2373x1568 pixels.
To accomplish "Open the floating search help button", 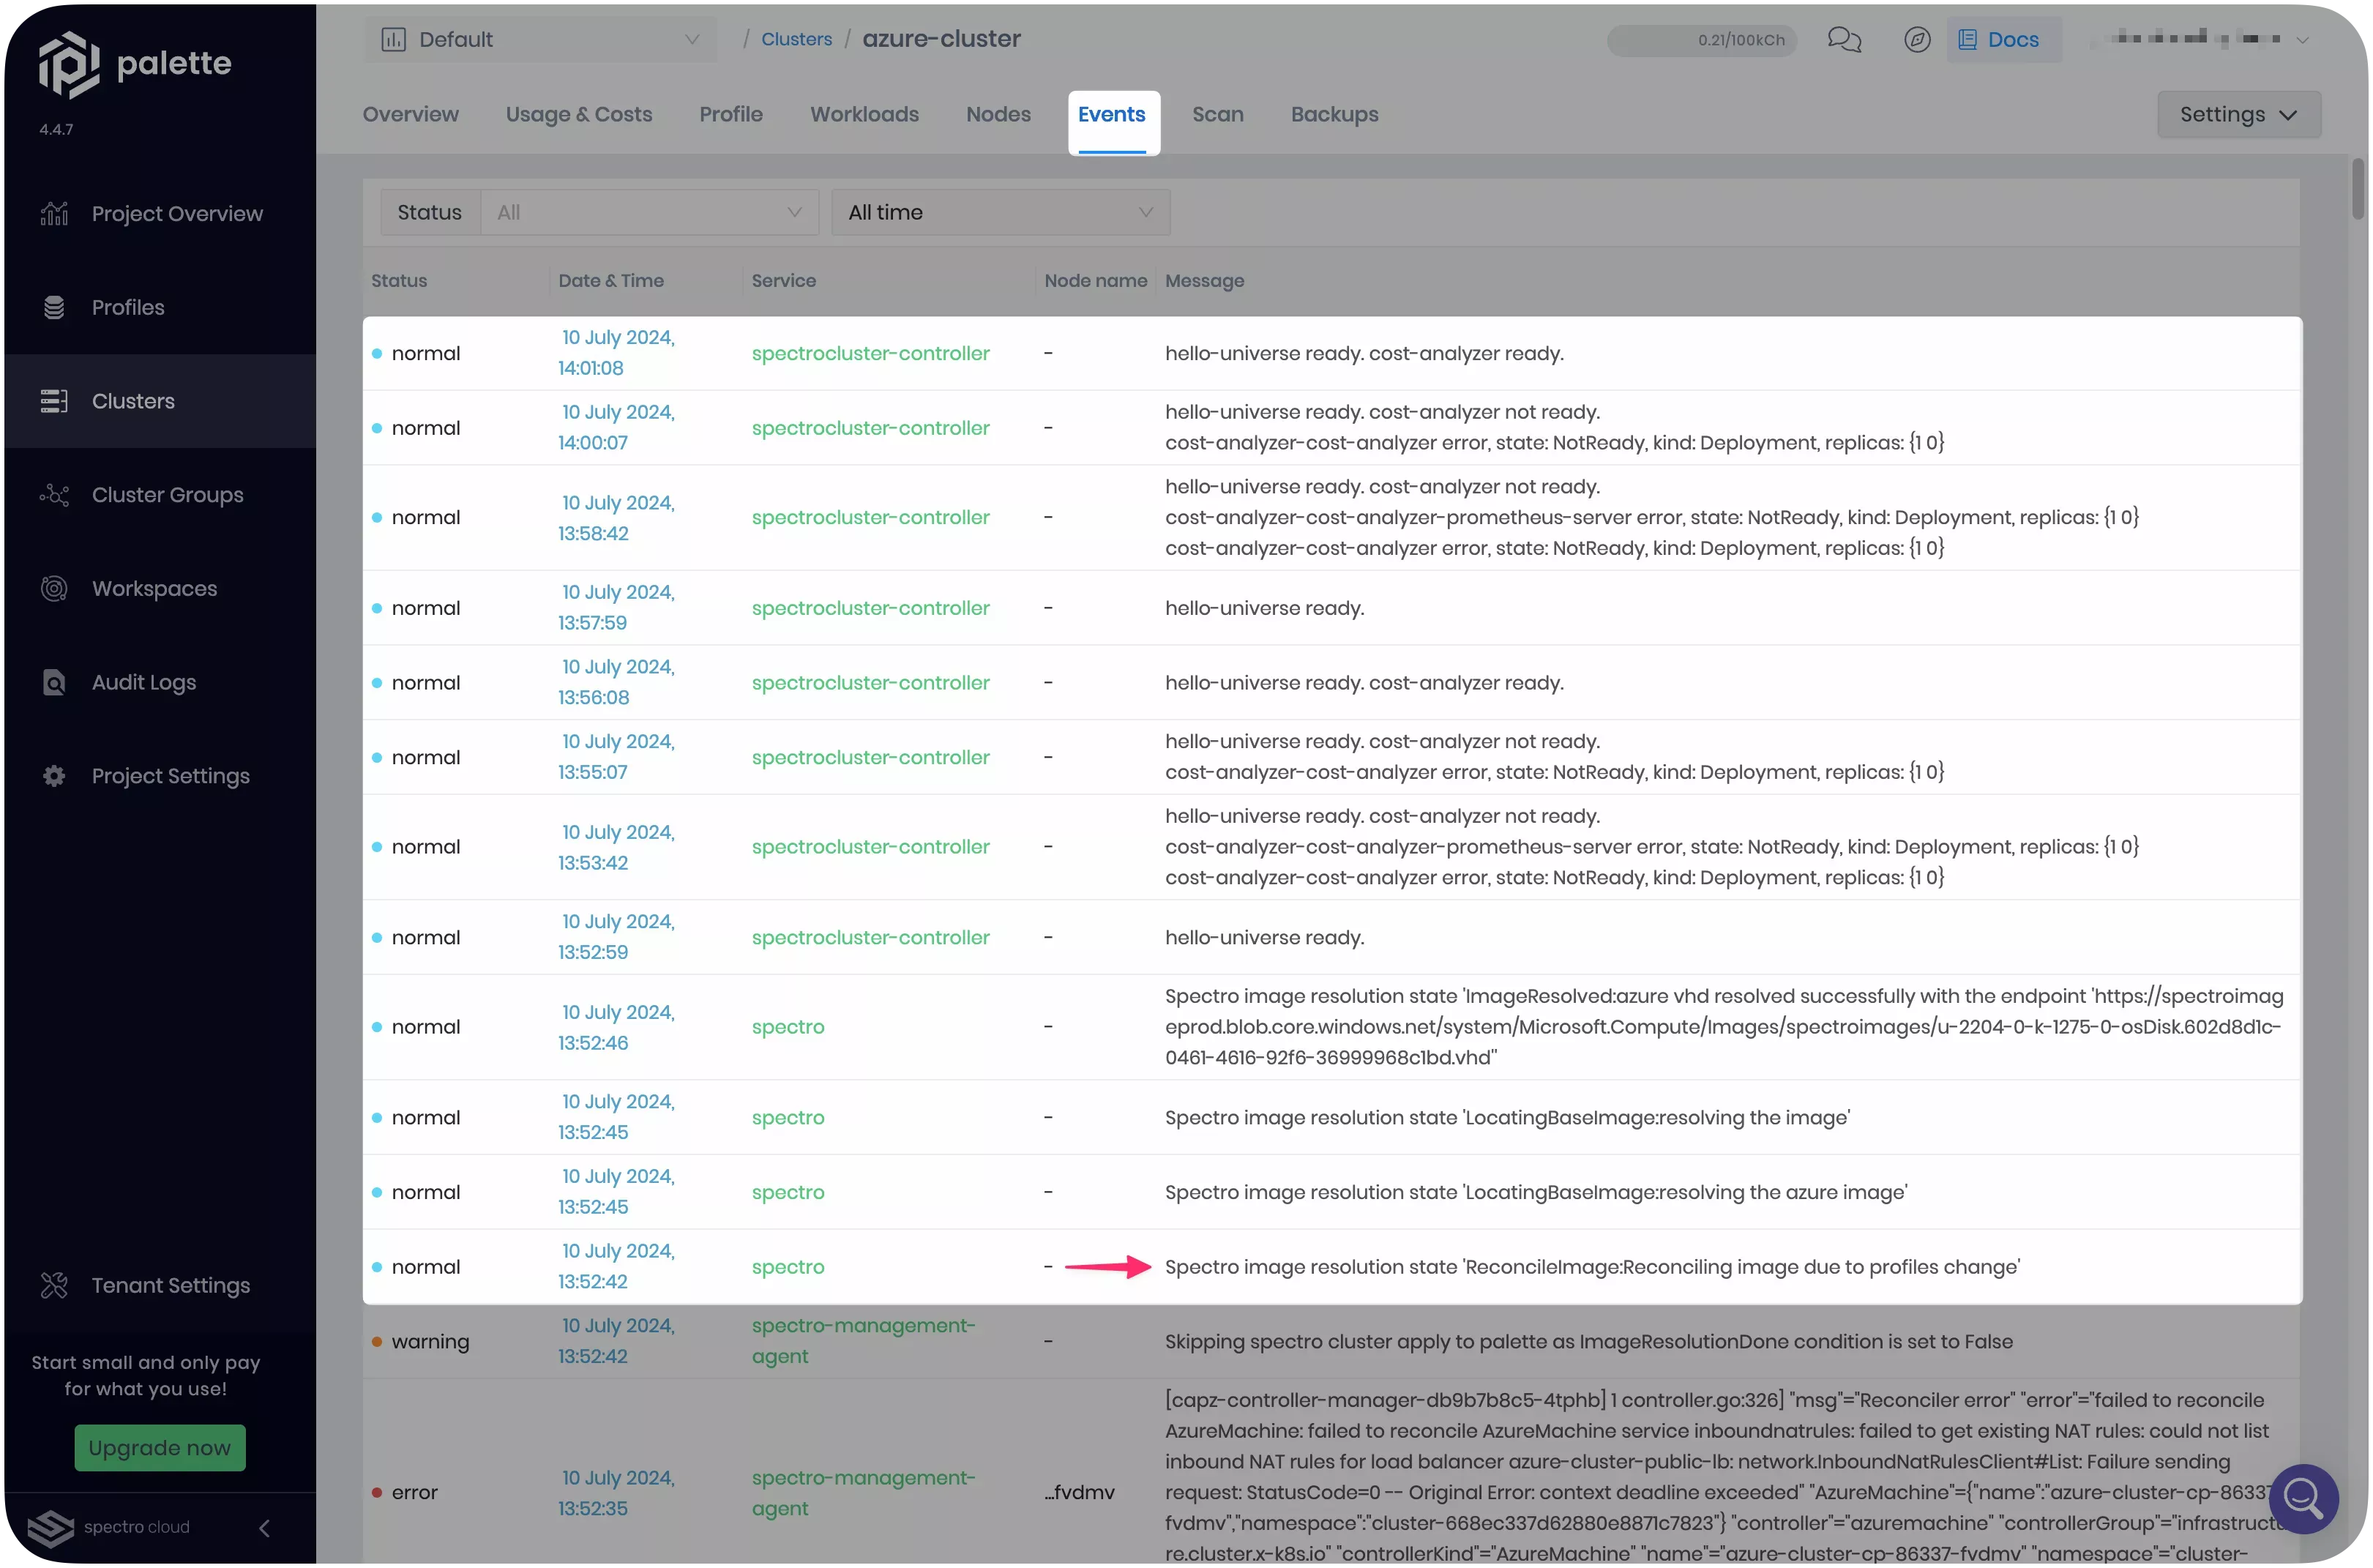I will click(2303, 1498).
